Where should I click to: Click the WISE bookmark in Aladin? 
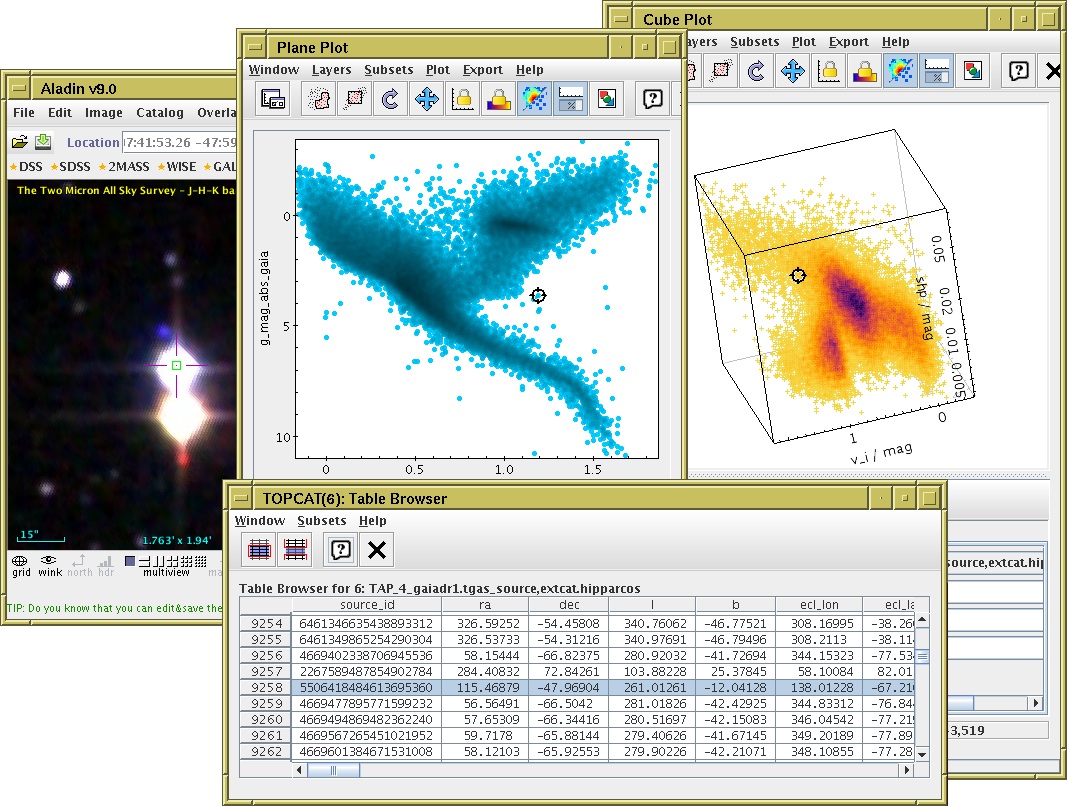point(177,167)
